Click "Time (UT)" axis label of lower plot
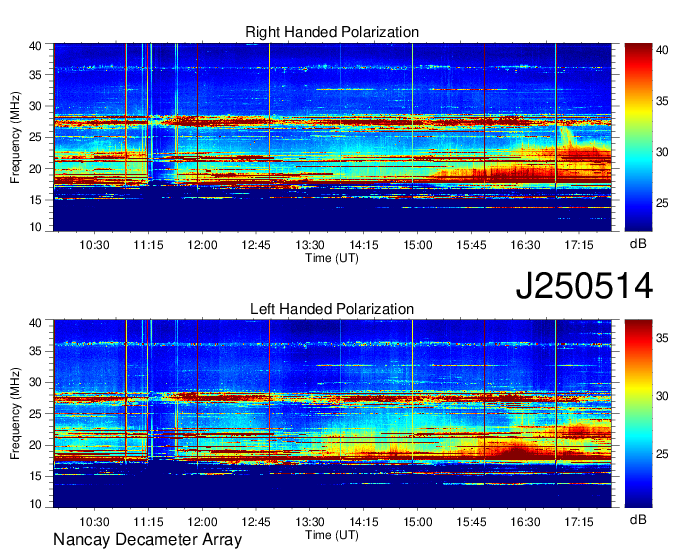Screen dimensions: 680x552 pos(332,535)
